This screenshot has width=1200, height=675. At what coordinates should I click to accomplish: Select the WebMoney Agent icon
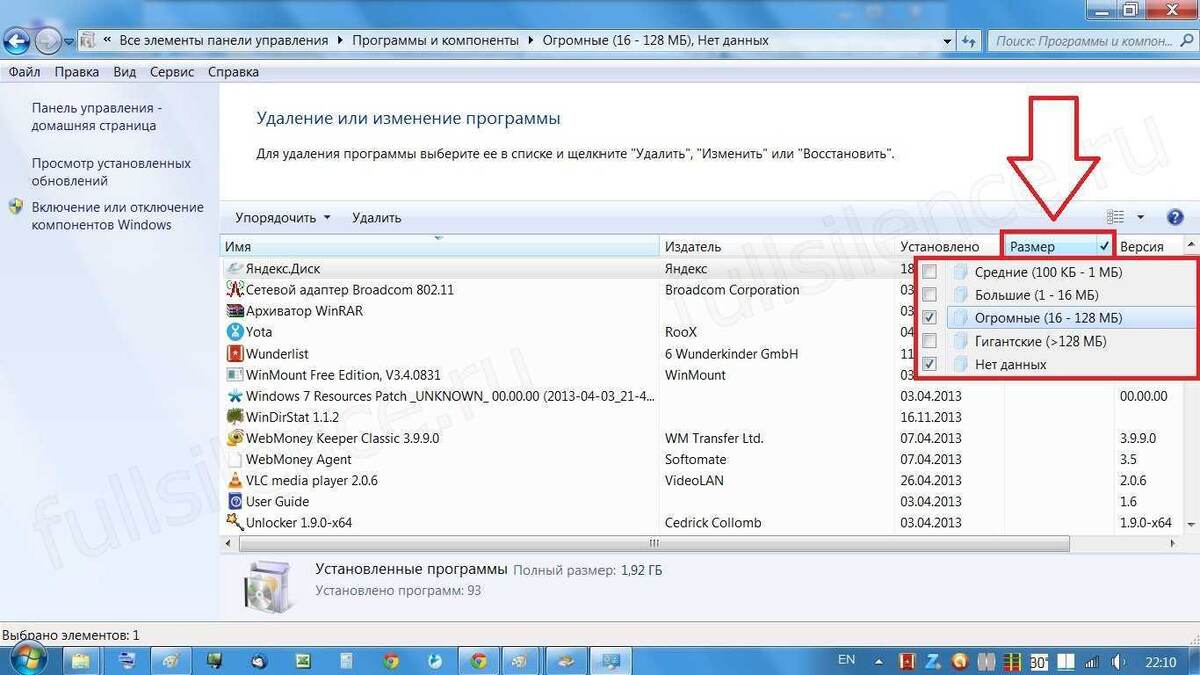tap(235, 459)
